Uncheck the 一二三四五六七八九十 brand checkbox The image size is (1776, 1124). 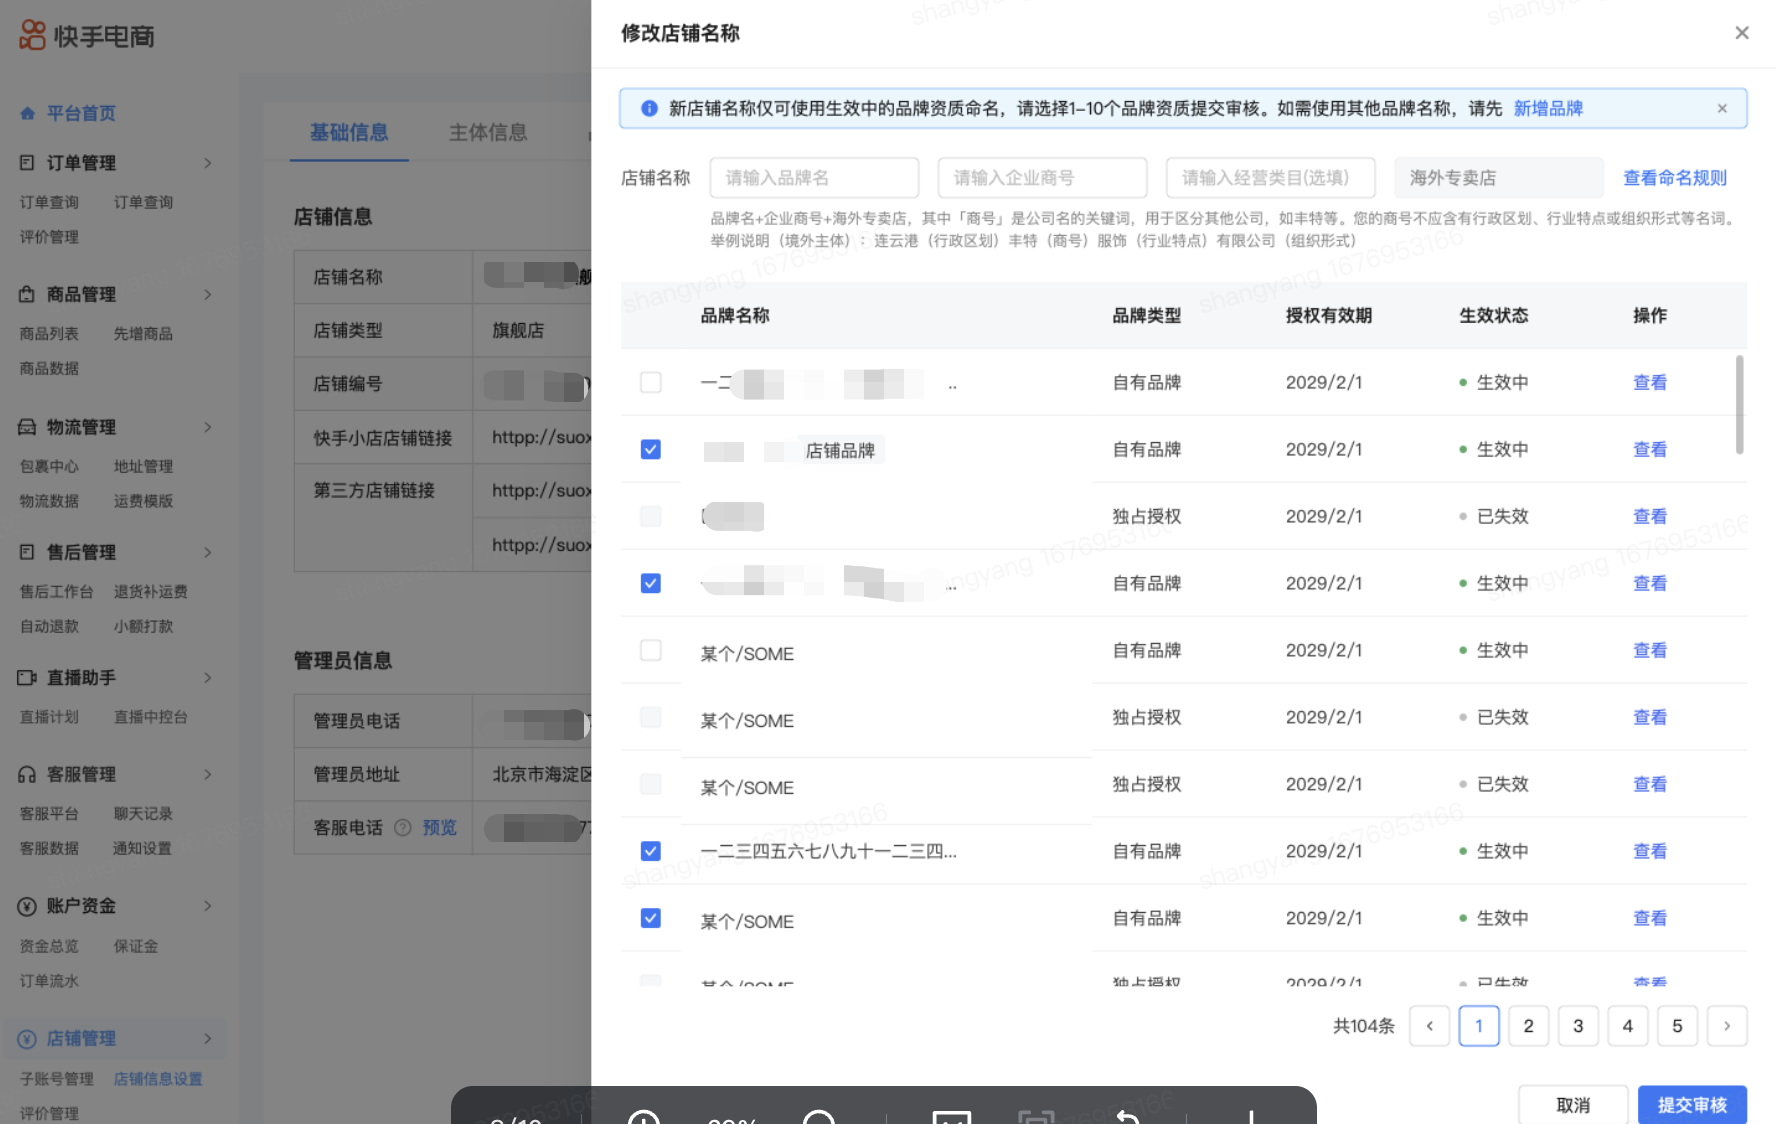point(650,851)
